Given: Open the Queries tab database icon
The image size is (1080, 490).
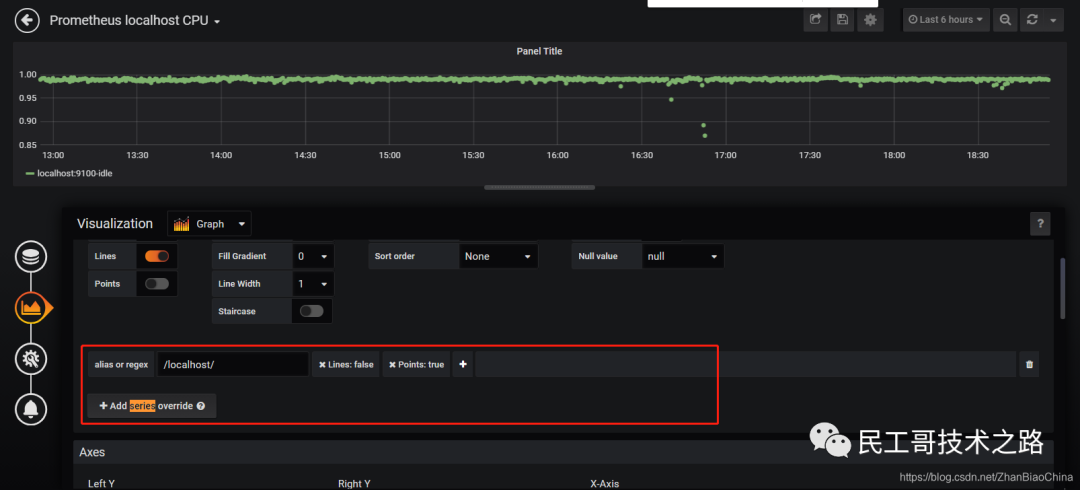Looking at the screenshot, I should [31, 257].
